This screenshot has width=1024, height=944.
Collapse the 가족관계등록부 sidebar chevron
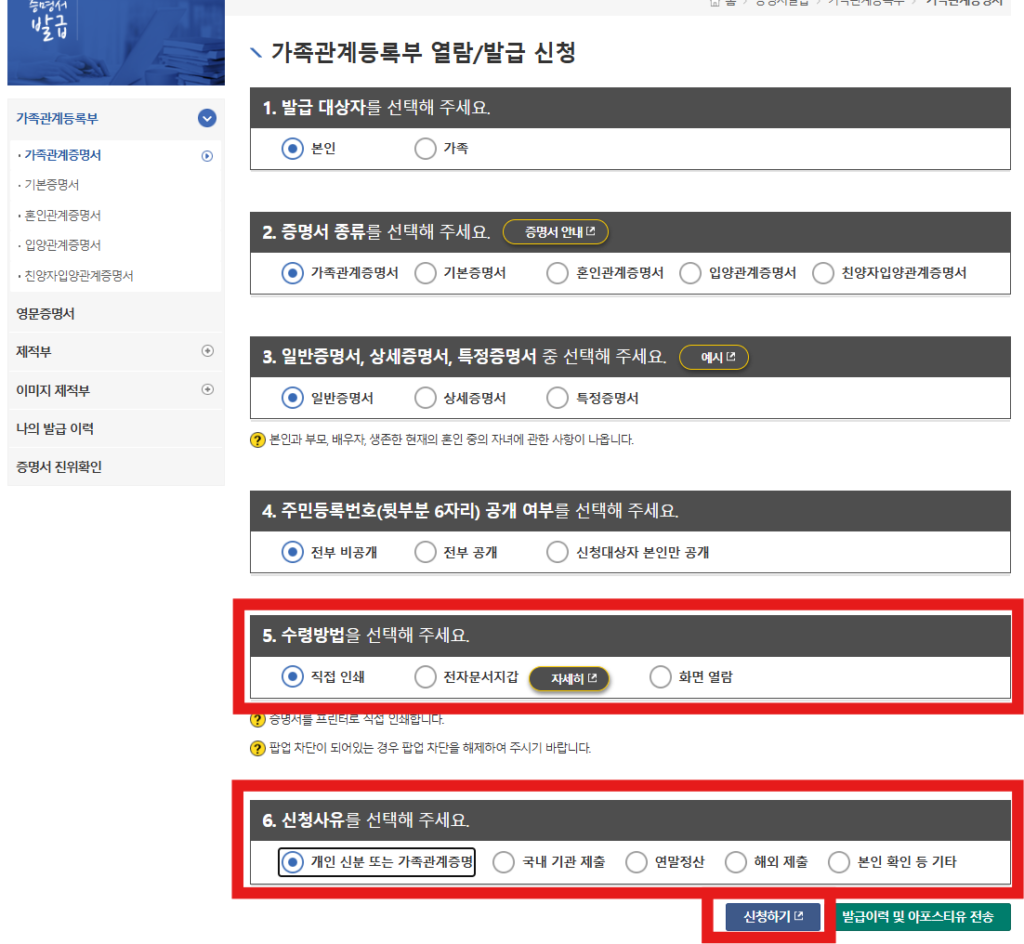[207, 119]
